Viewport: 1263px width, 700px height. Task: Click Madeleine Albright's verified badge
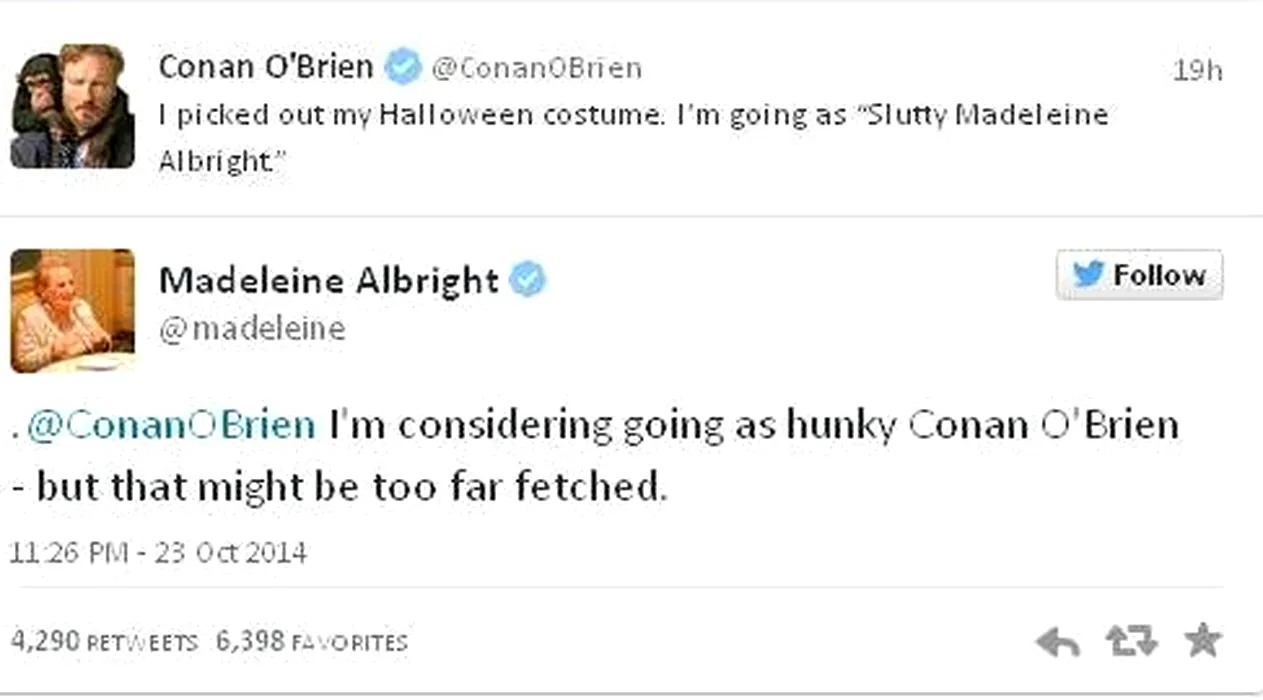point(527,280)
